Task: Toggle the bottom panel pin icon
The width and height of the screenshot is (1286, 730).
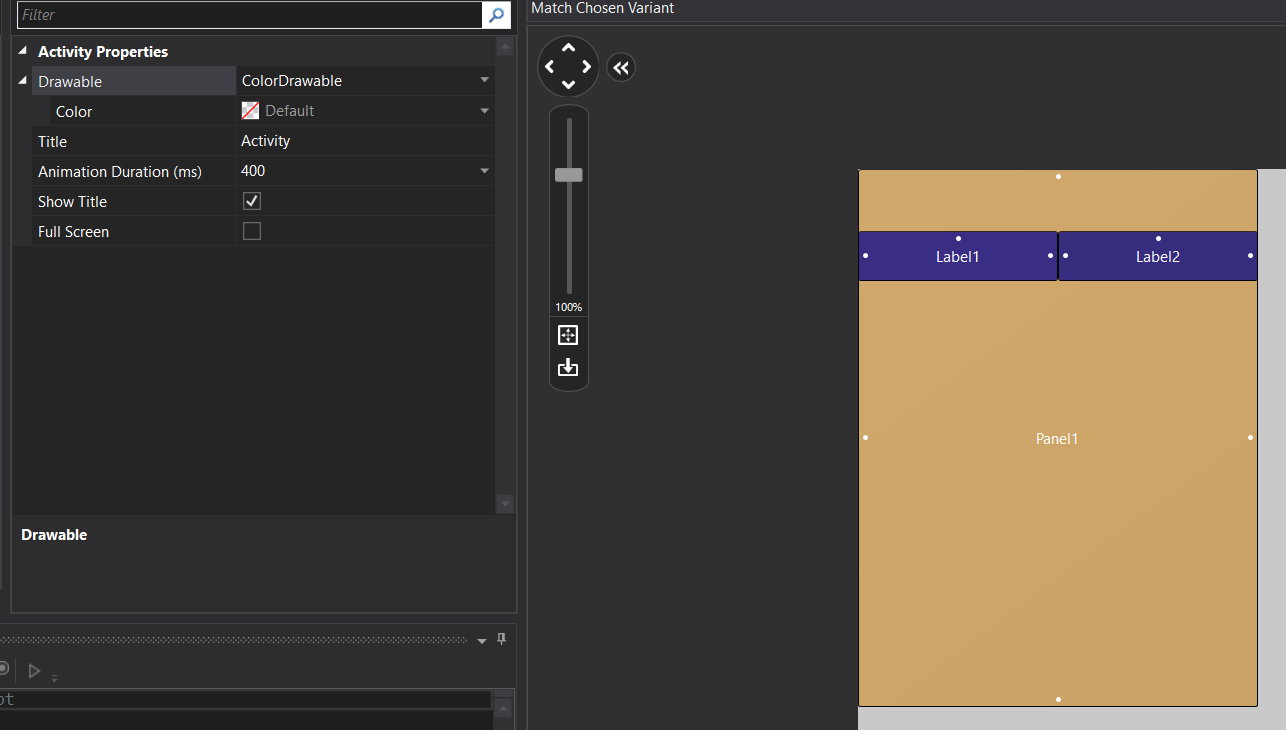Action: pyautogui.click(x=502, y=639)
